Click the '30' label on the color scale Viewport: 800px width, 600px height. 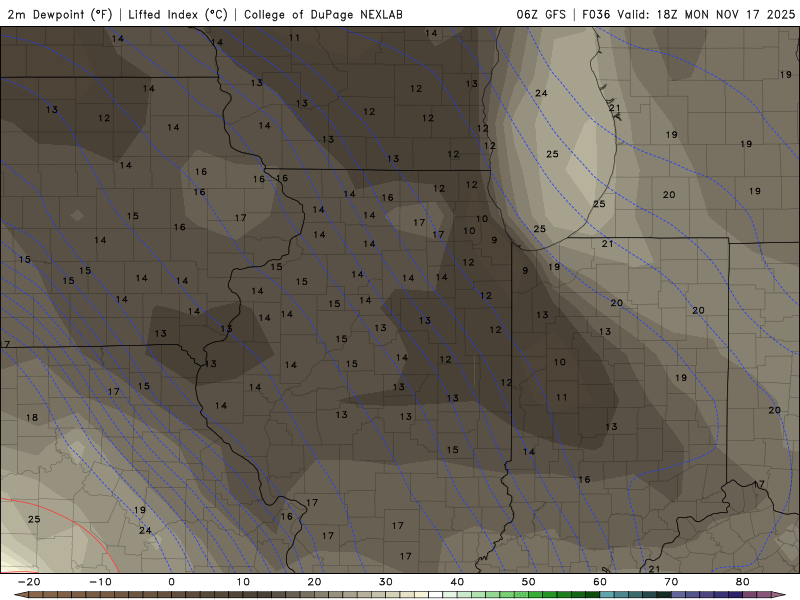coord(386,582)
